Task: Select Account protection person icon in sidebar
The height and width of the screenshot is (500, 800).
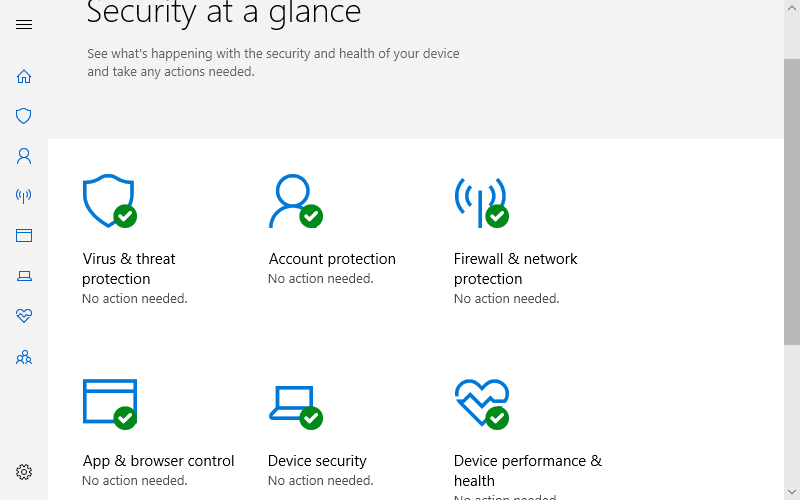Action: tap(24, 156)
